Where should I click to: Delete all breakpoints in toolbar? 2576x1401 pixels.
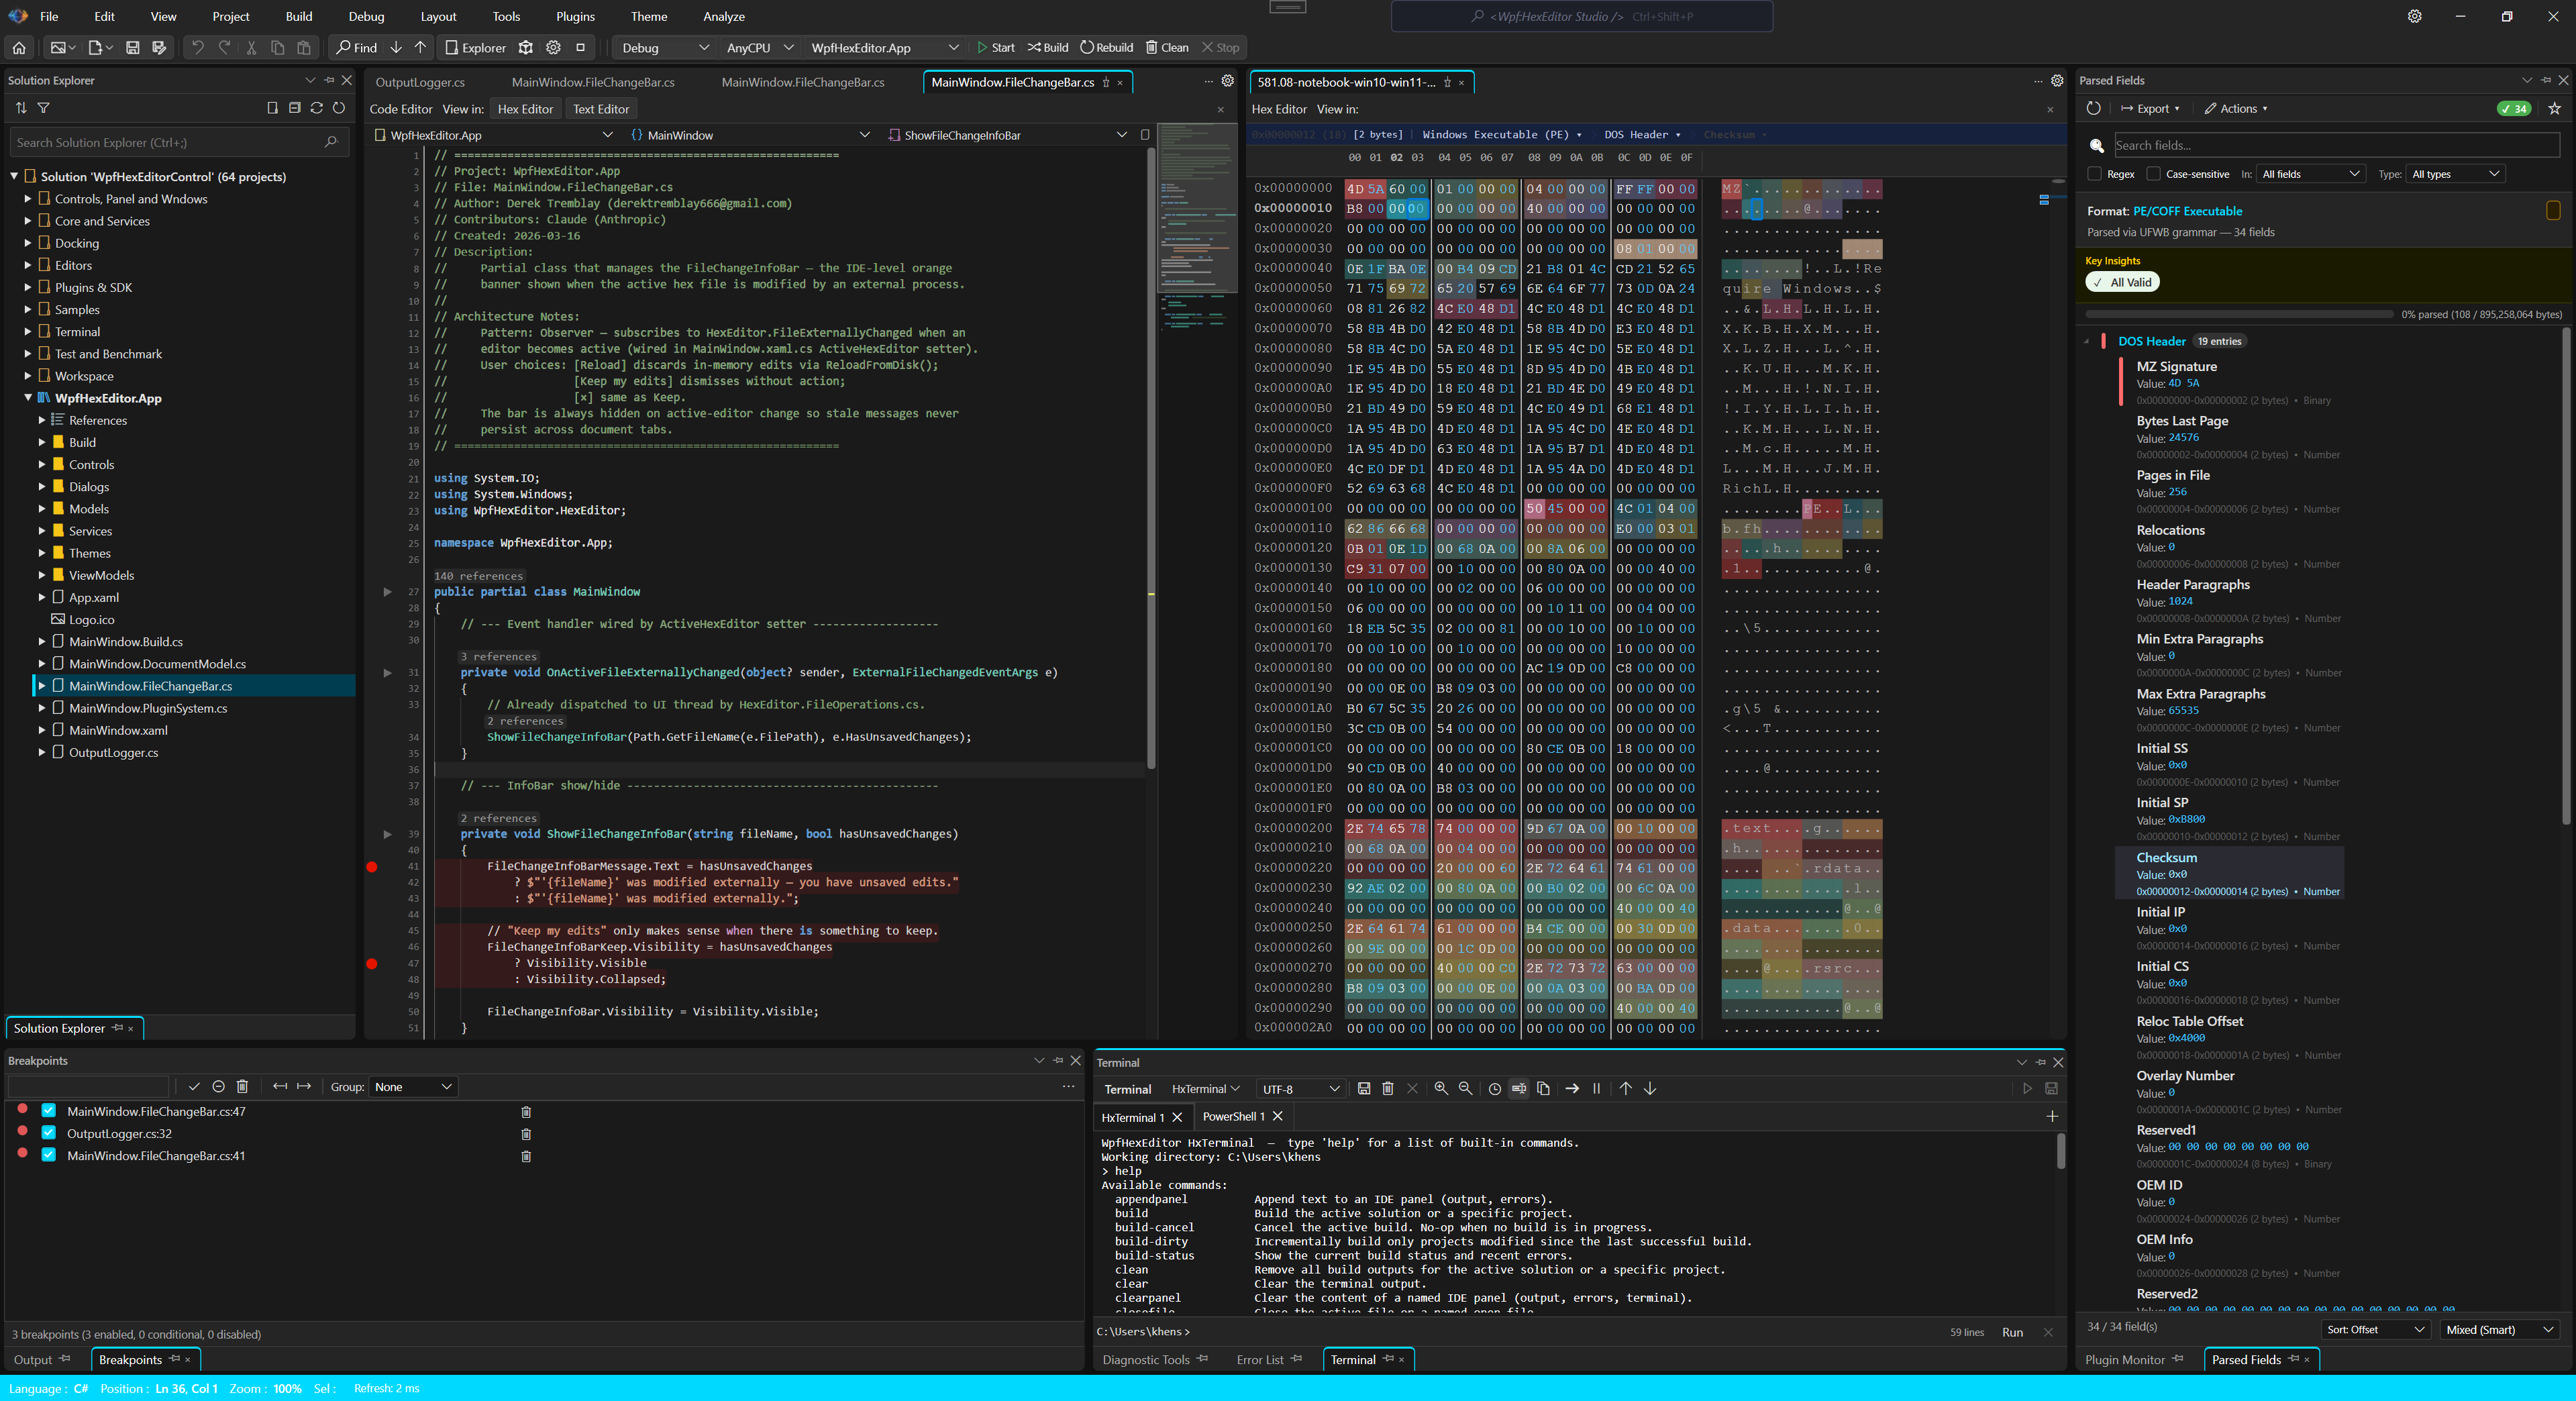(x=242, y=1086)
